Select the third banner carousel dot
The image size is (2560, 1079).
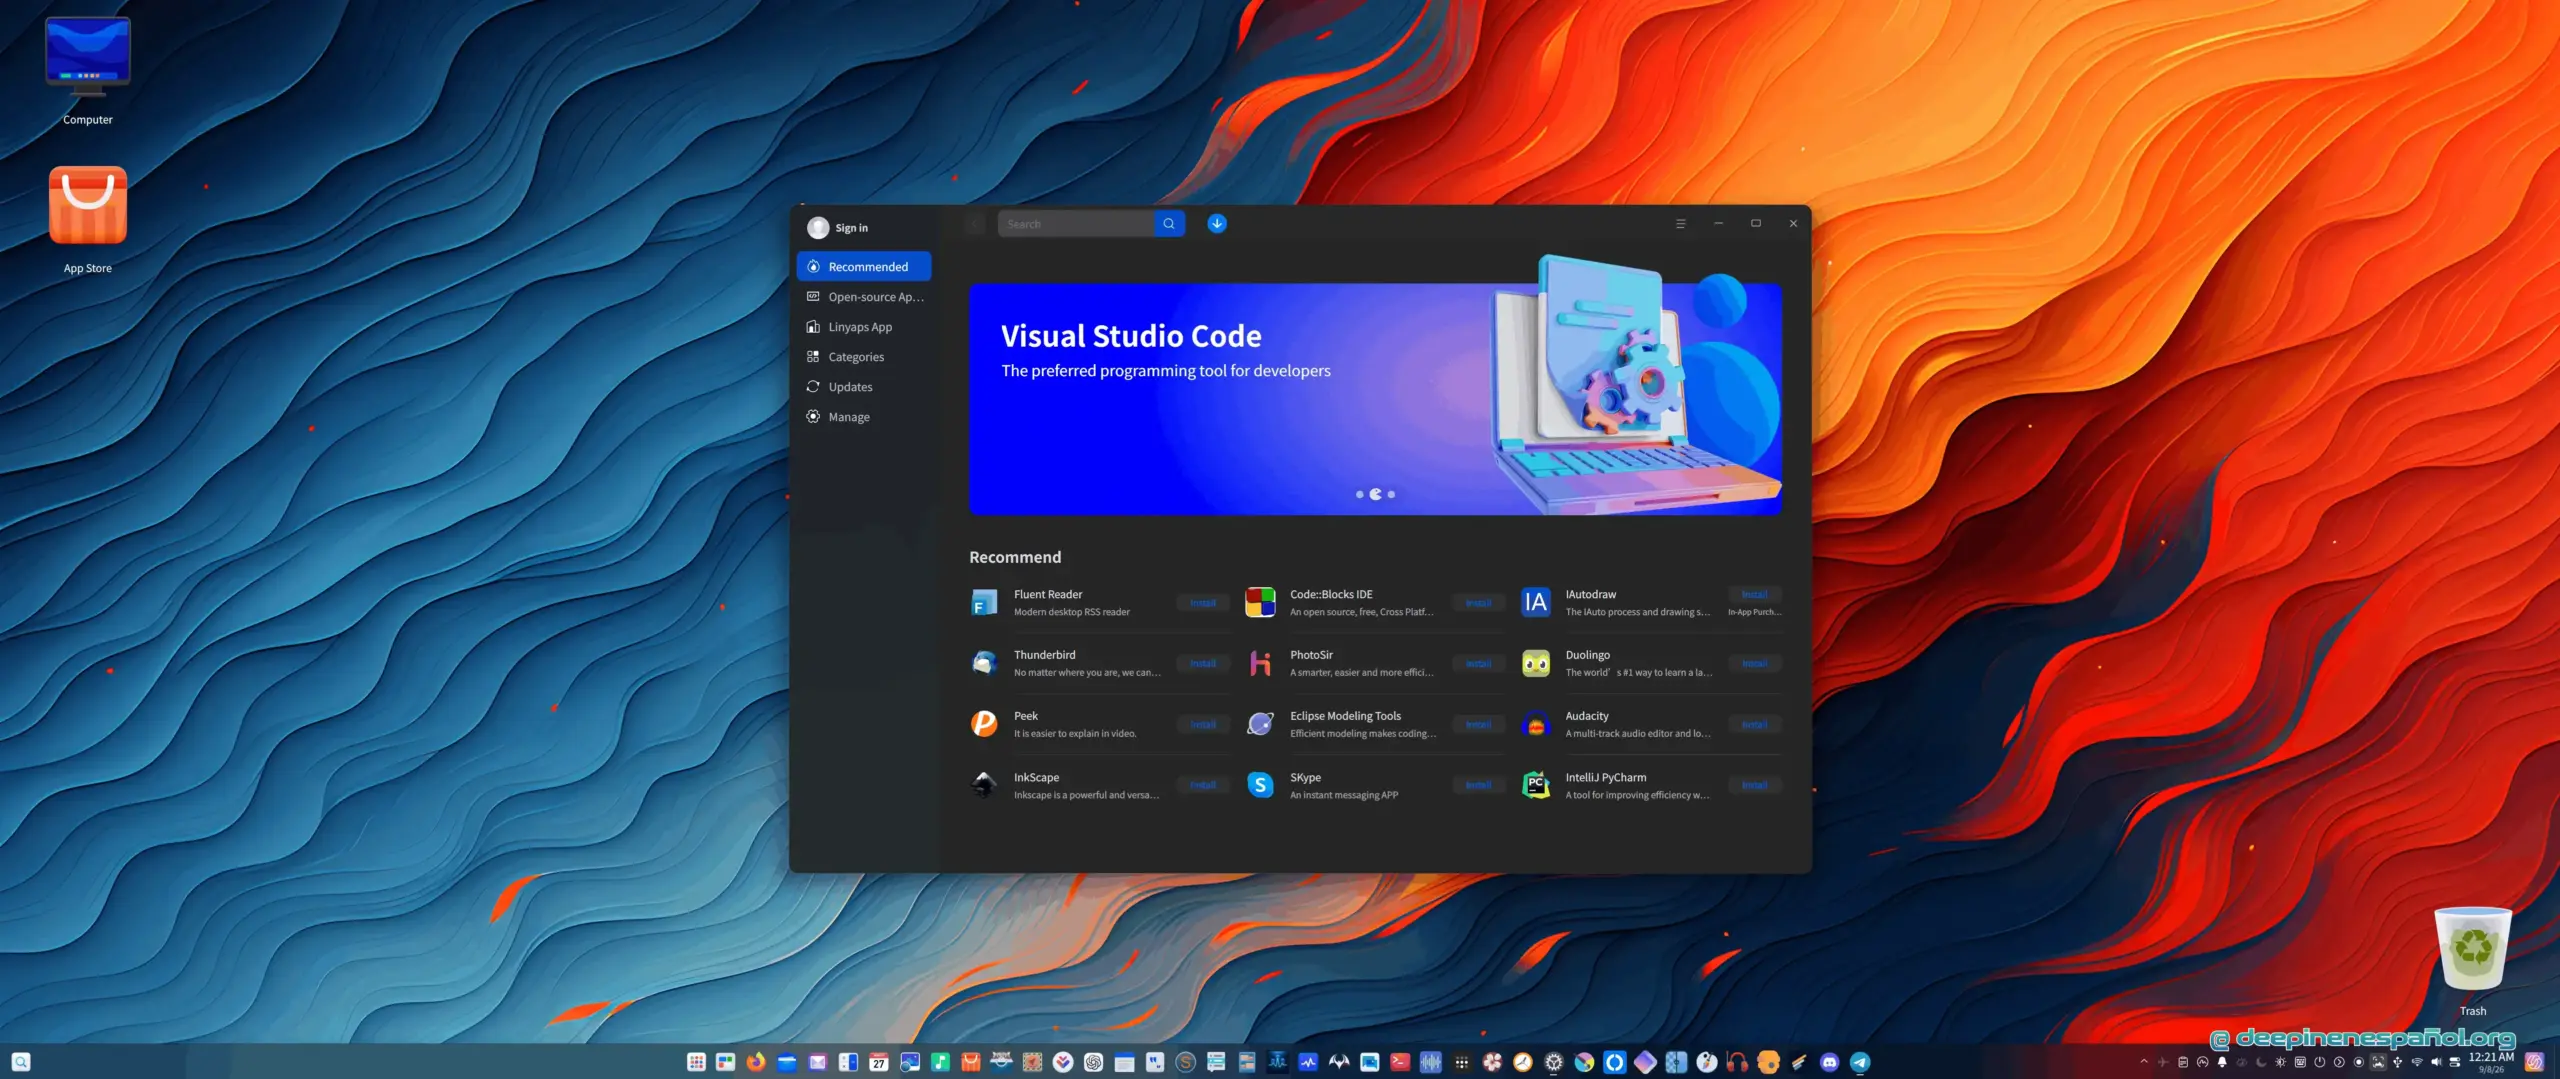tap(1391, 494)
